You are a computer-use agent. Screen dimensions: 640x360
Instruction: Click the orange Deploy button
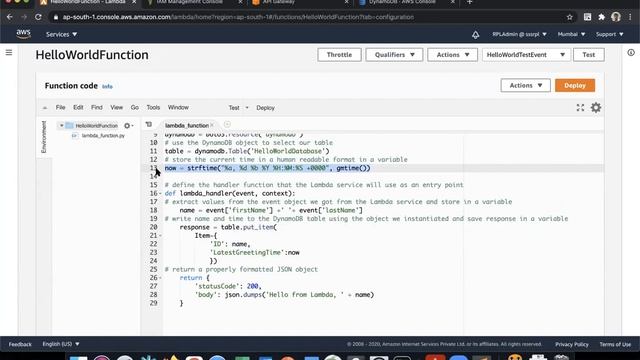[x=575, y=85]
